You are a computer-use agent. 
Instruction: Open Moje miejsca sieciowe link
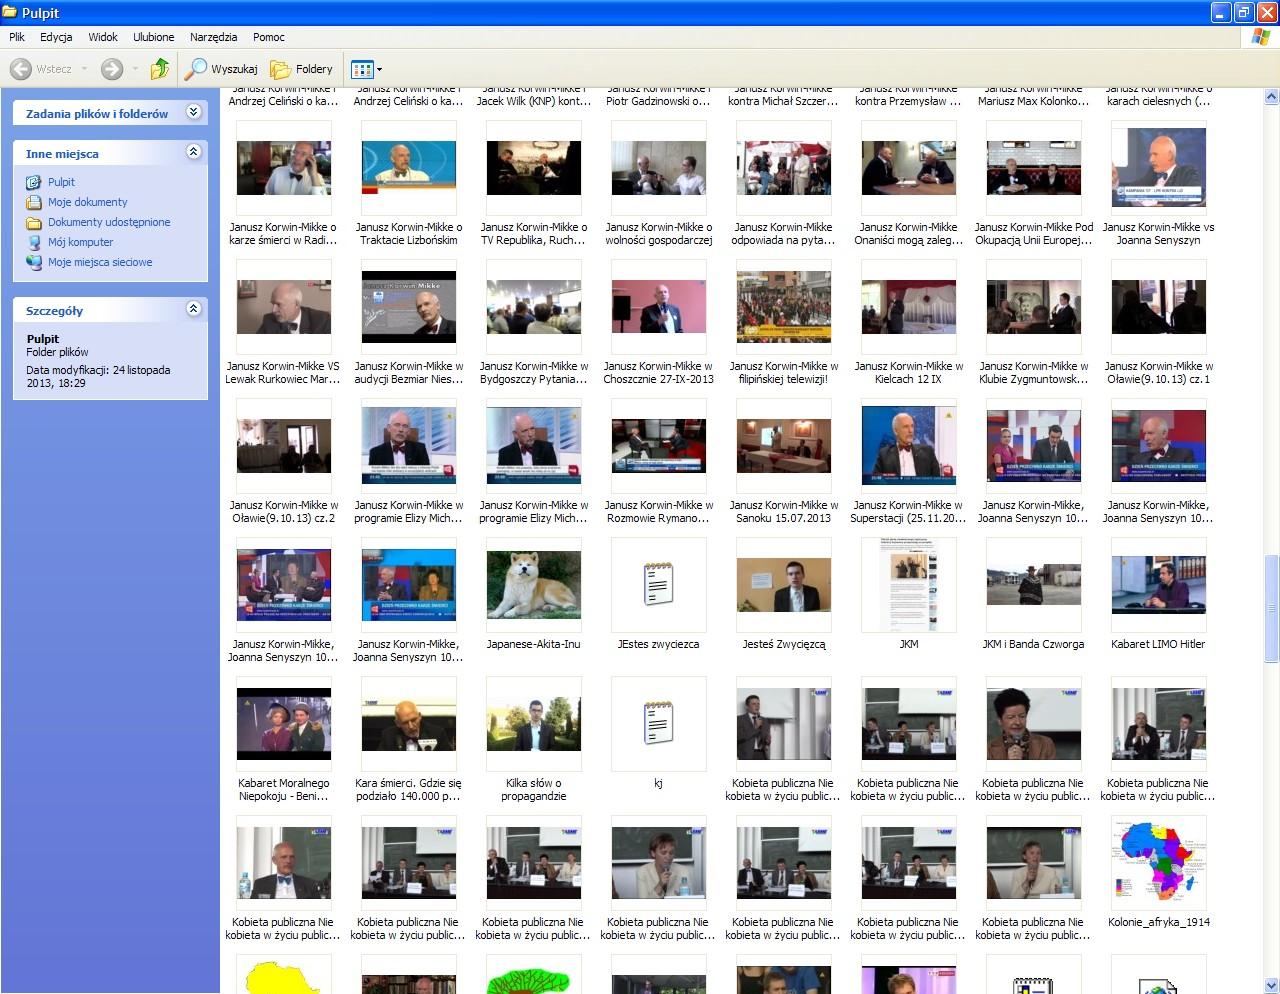[100, 262]
